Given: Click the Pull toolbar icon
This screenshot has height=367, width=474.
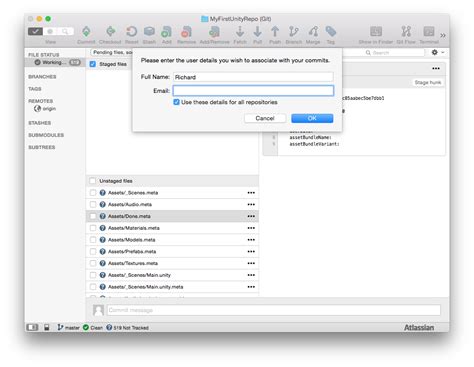Looking at the screenshot, I should point(257,32).
